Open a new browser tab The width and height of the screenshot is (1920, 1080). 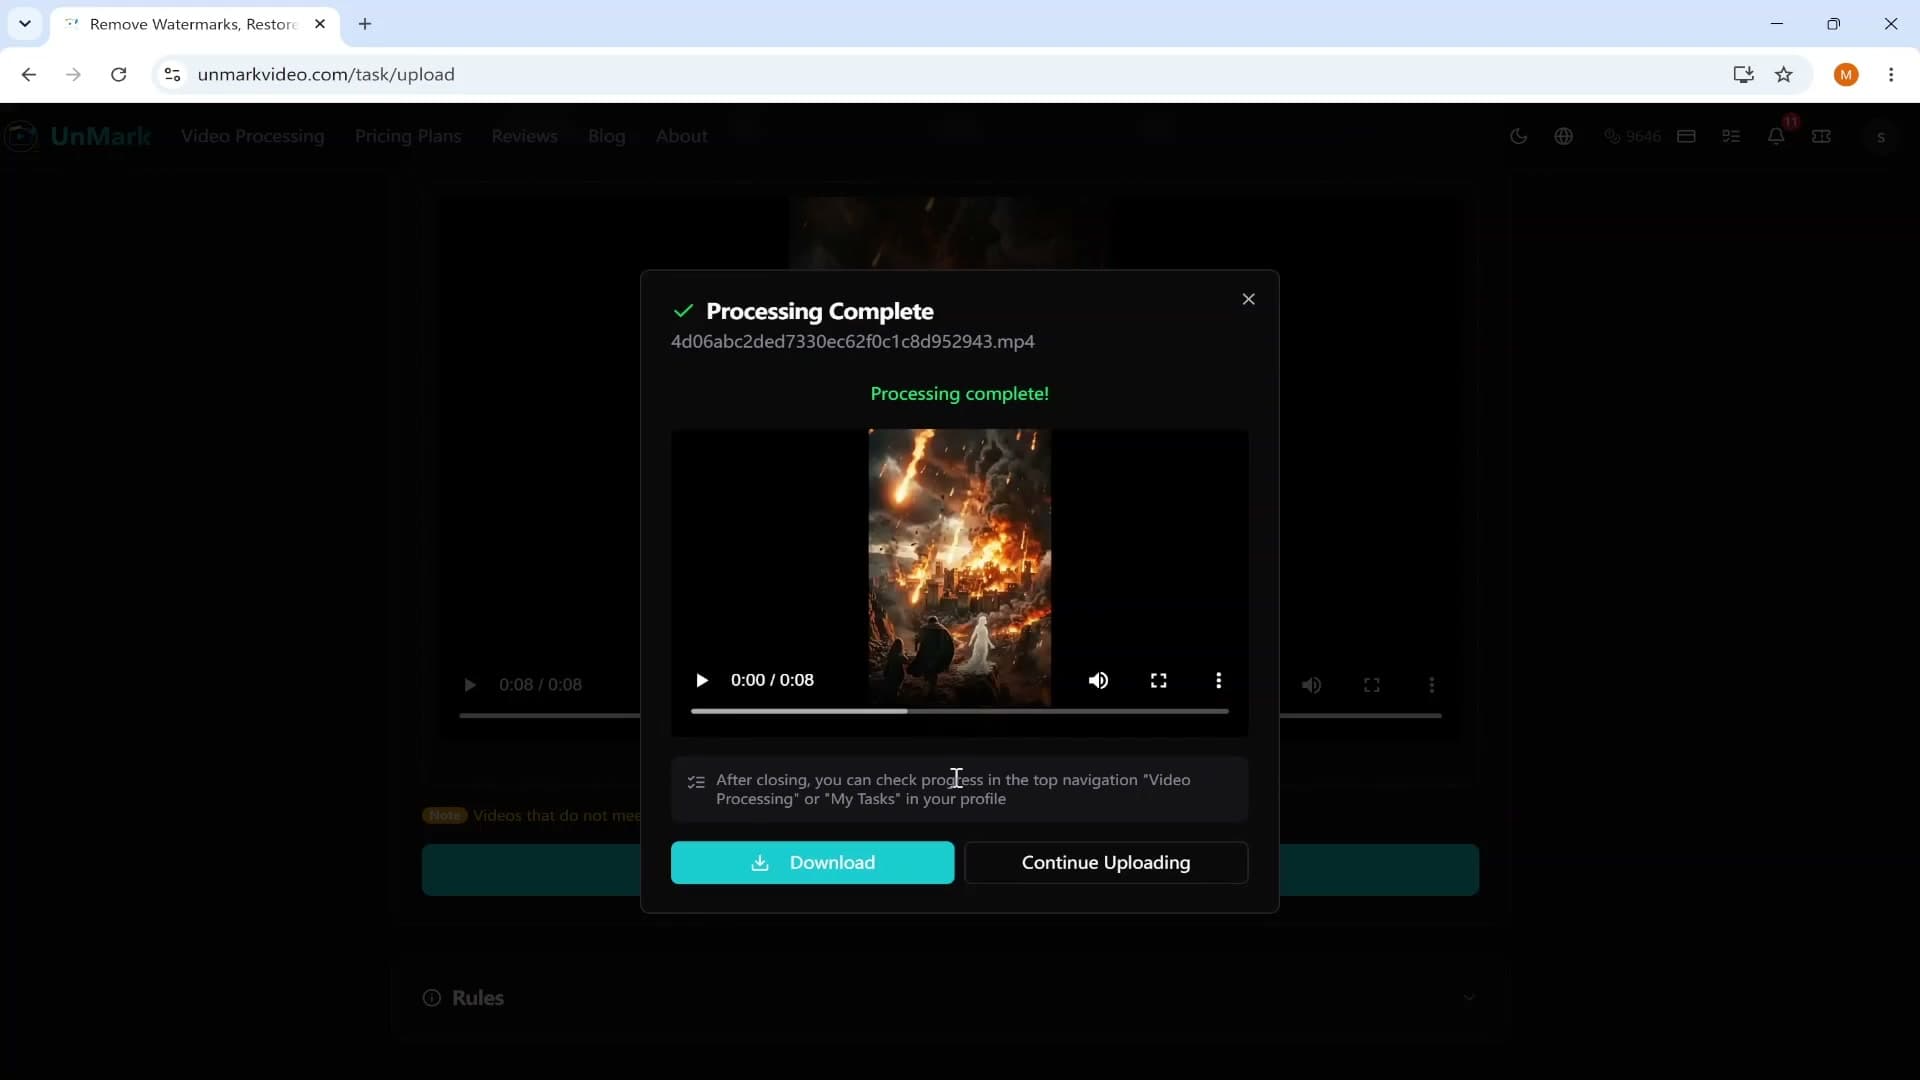pyautogui.click(x=365, y=24)
